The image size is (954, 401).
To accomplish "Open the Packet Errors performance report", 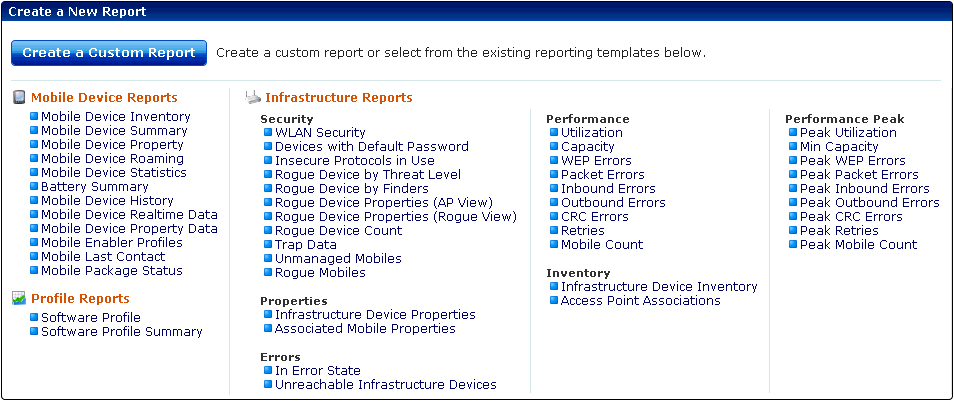I will [603, 175].
